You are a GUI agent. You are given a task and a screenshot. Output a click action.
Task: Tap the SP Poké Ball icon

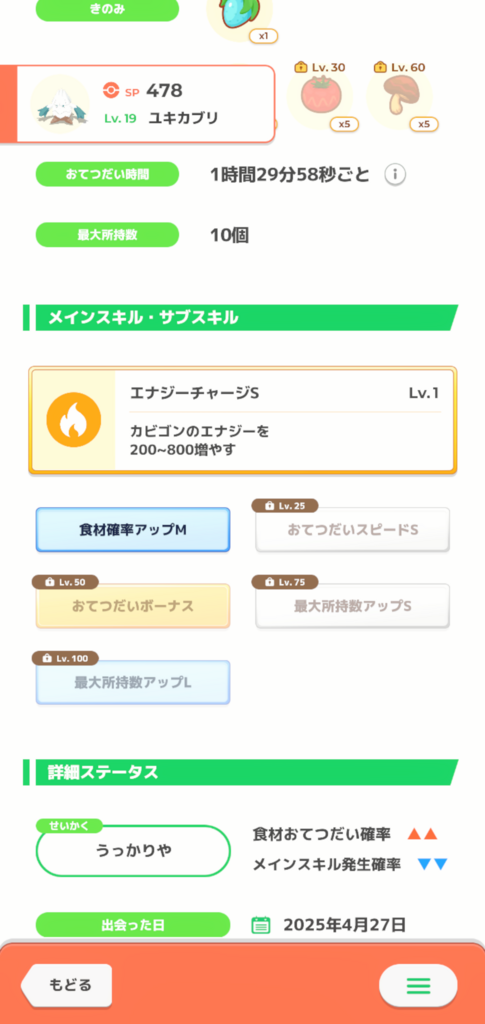click(x=111, y=91)
